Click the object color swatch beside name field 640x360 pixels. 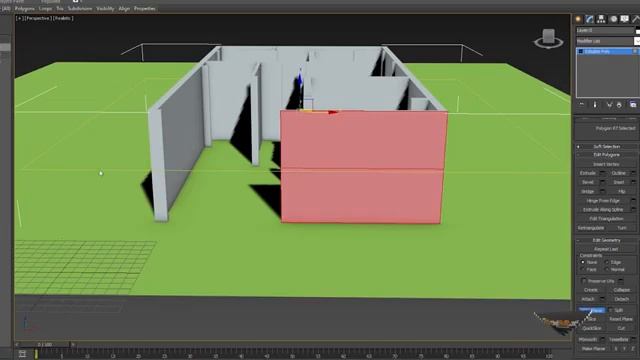638,30
